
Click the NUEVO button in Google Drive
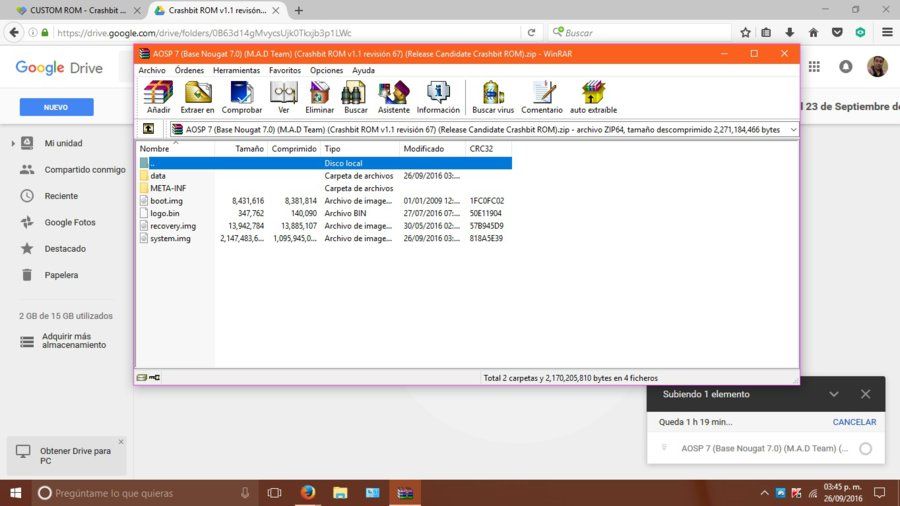[56, 107]
